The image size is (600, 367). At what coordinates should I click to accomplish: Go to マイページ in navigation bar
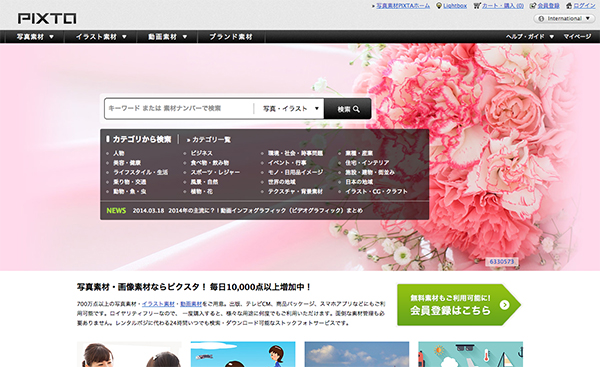577,37
